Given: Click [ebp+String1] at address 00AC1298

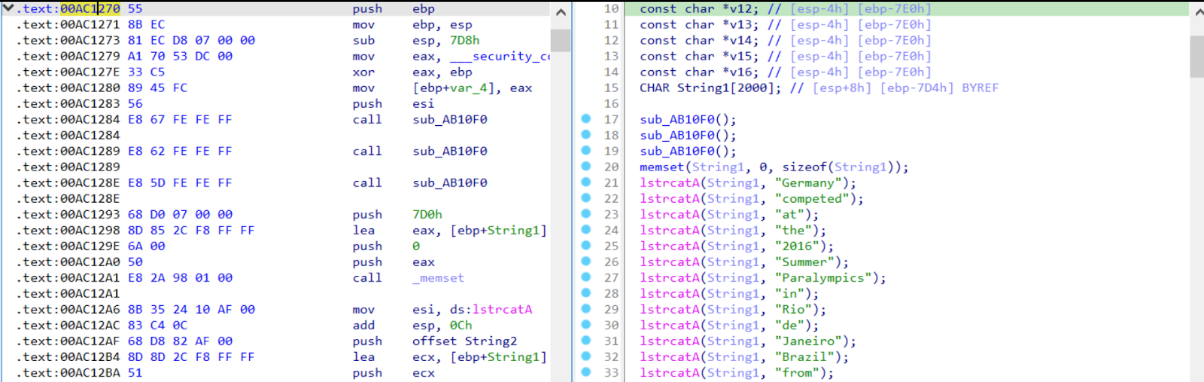Looking at the screenshot, I should tap(497, 231).
